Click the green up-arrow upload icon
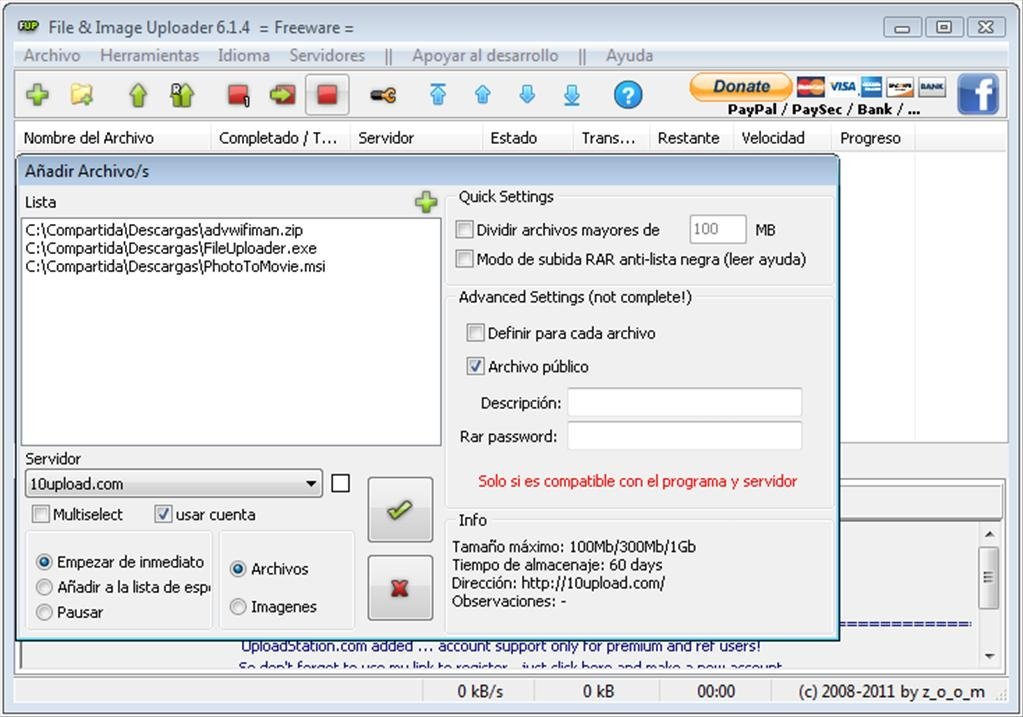The width and height of the screenshot is (1023, 717). pyautogui.click(x=138, y=95)
